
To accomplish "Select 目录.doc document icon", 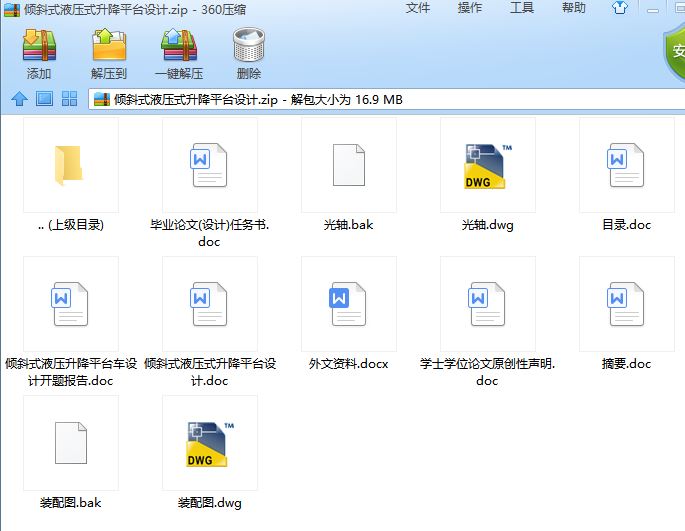I will [x=626, y=165].
